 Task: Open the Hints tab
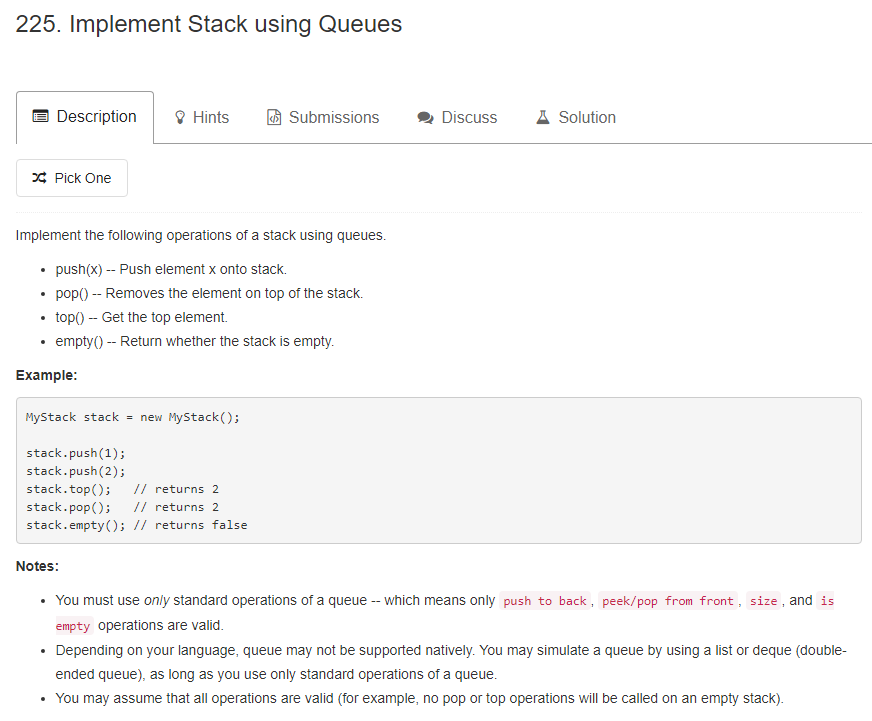pos(201,117)
